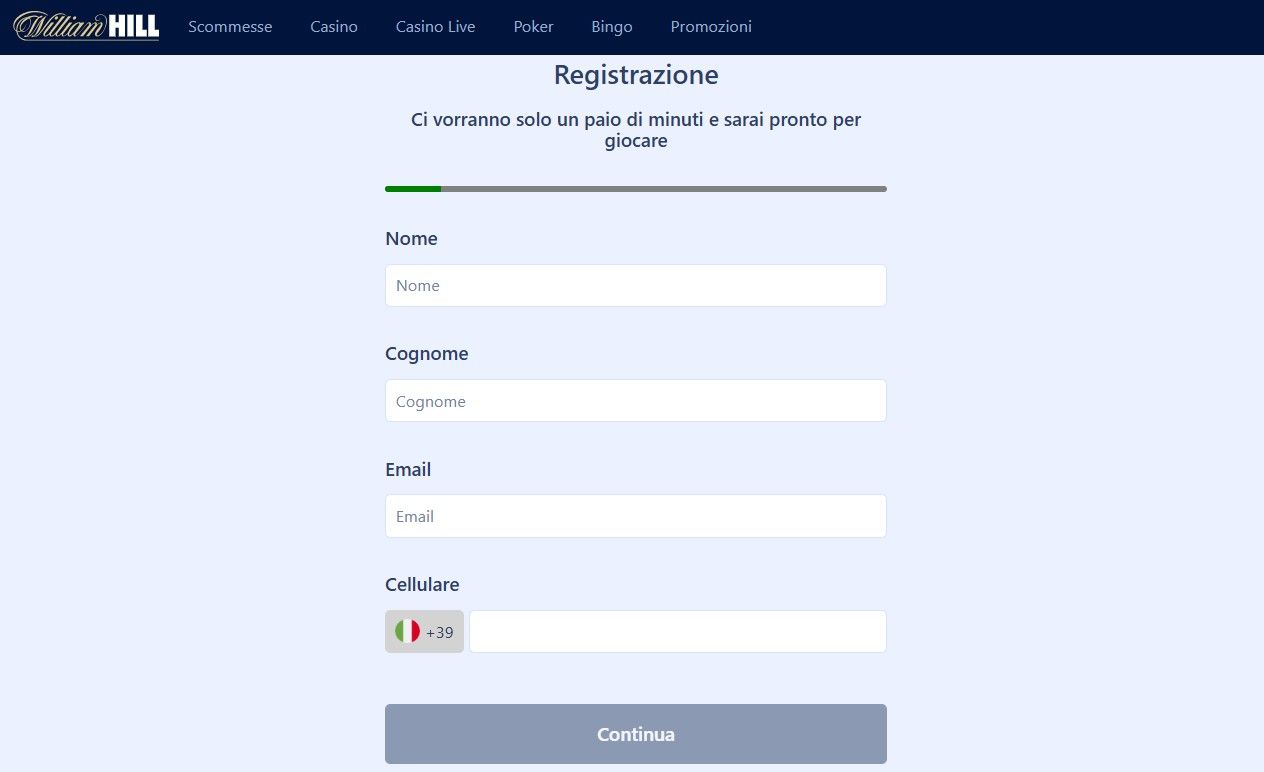View the Promozioni page

(710, 27)
